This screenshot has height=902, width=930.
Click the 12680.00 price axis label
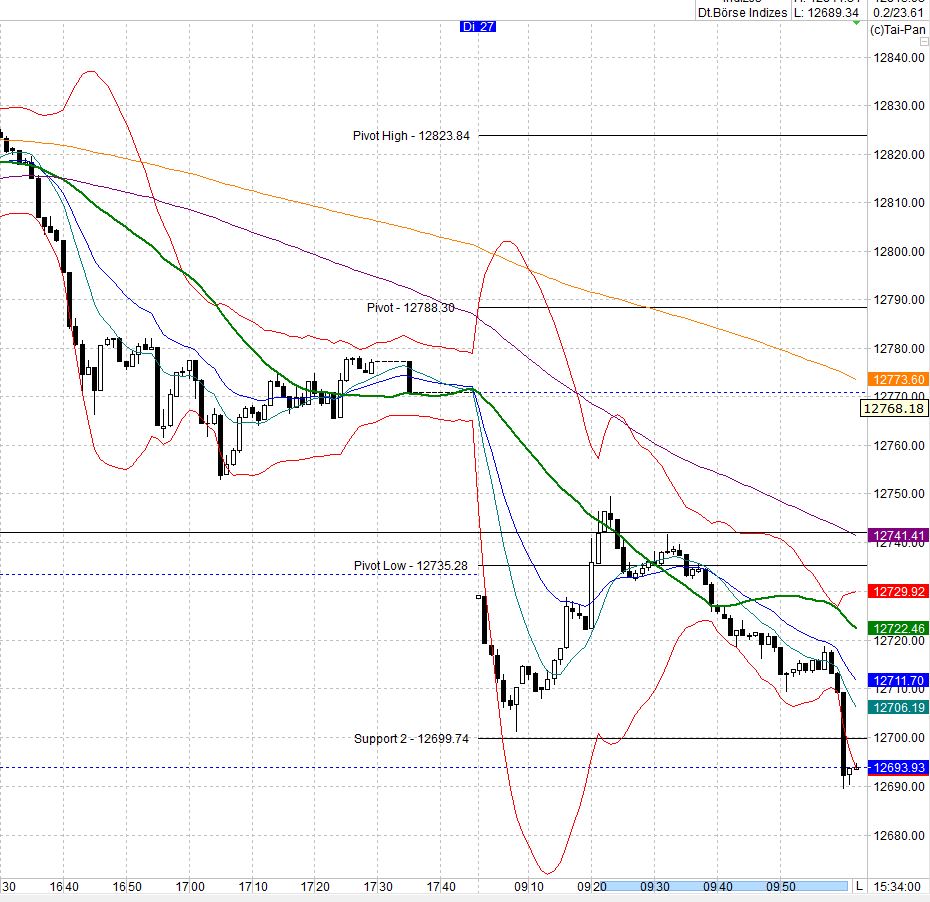tap(899, 836)
